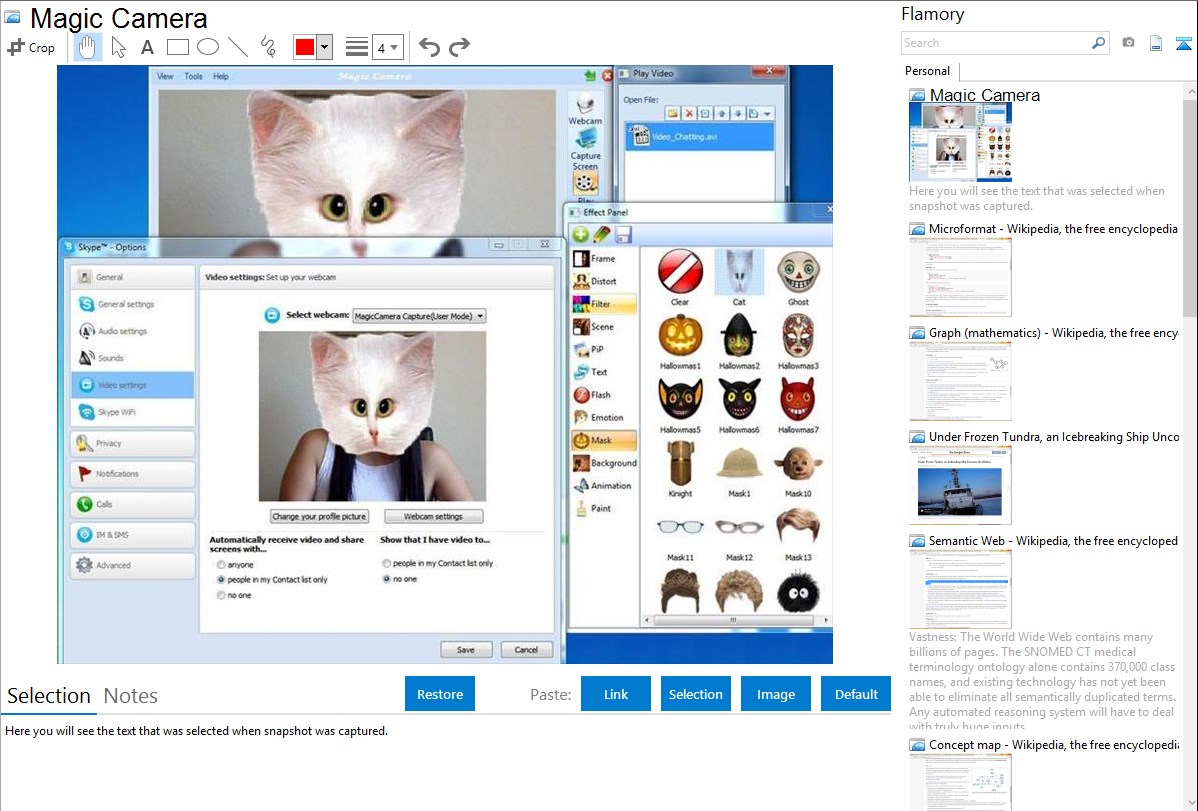
Task: Select the Knight helmet mask
Action: click(x=680, y=469)
